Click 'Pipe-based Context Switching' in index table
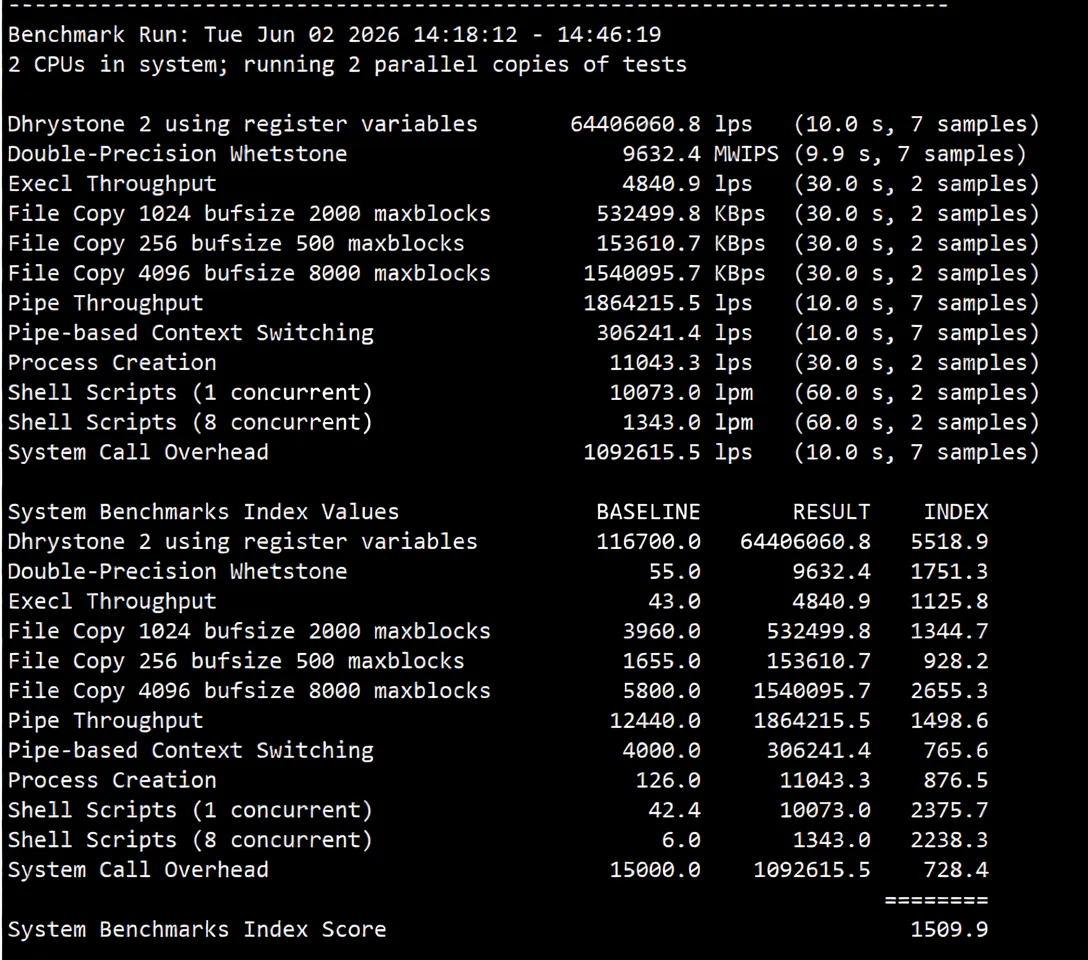1088x960 pixels. coord(191,751)
